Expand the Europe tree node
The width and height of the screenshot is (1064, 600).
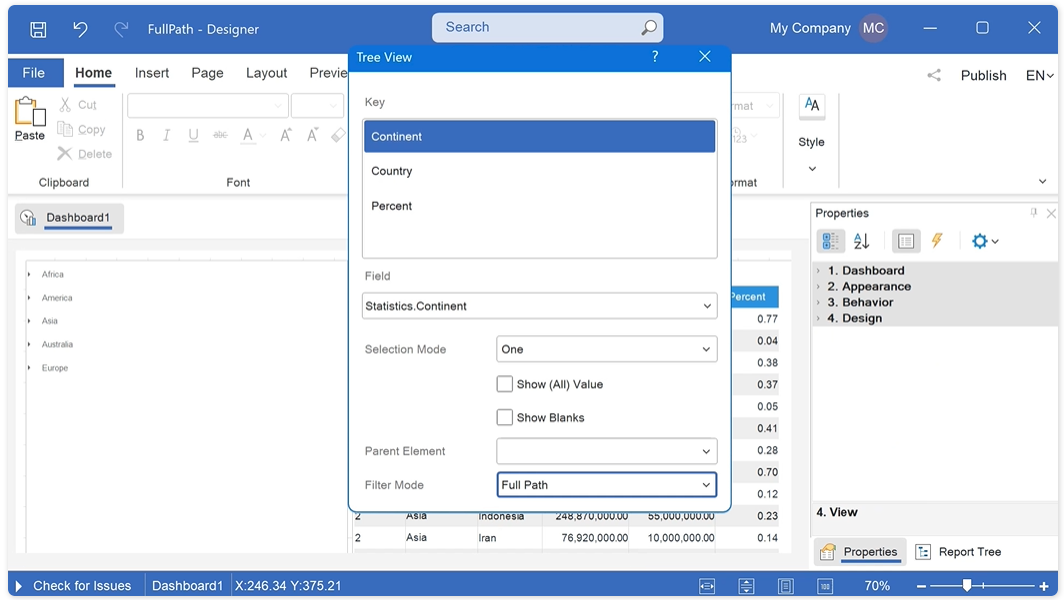point(29,368)
